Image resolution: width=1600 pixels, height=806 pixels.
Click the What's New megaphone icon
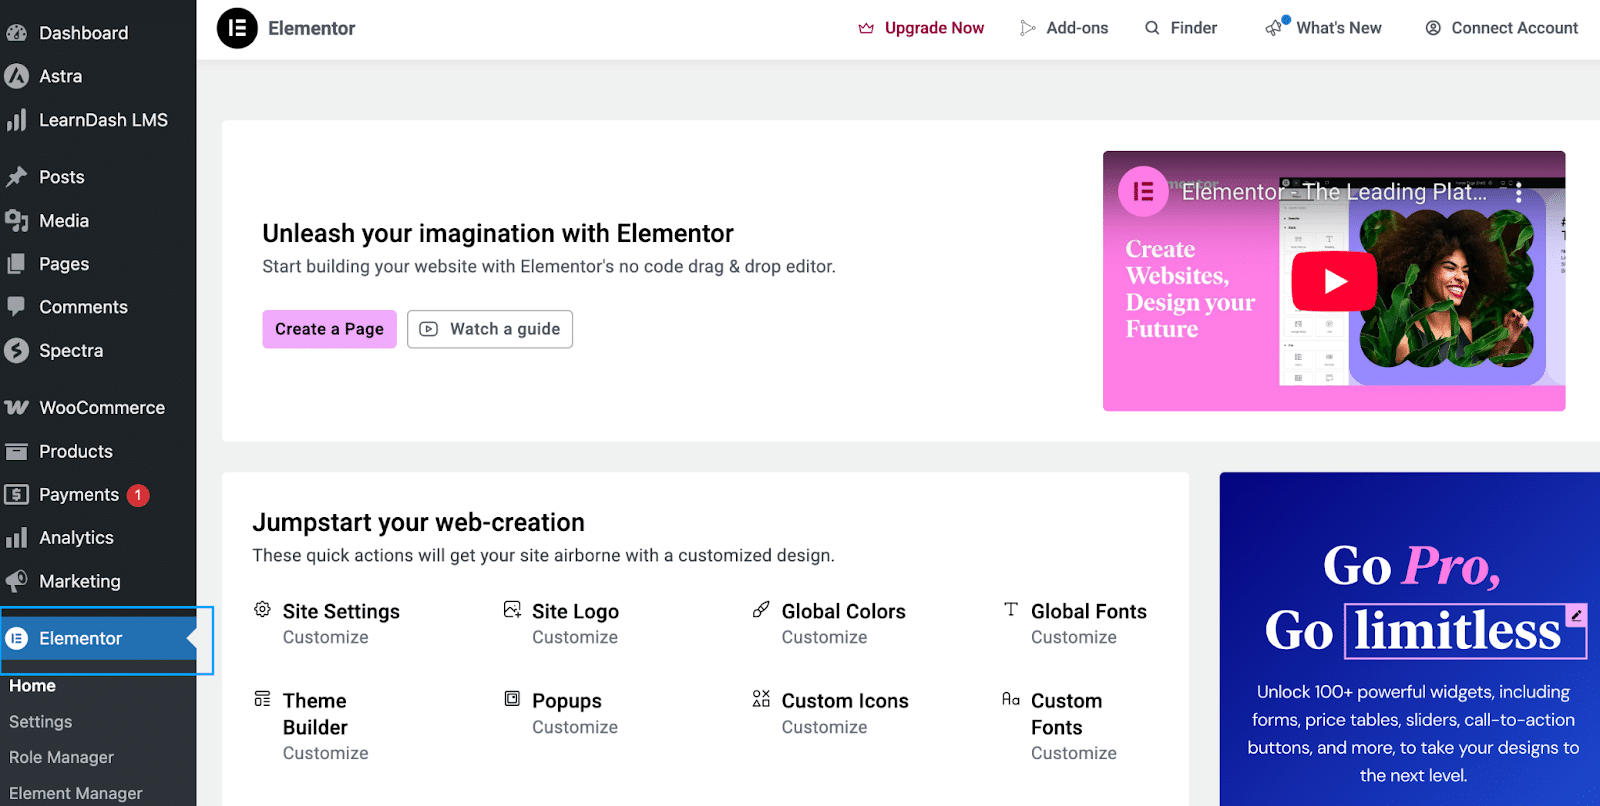pos(1275,28)
